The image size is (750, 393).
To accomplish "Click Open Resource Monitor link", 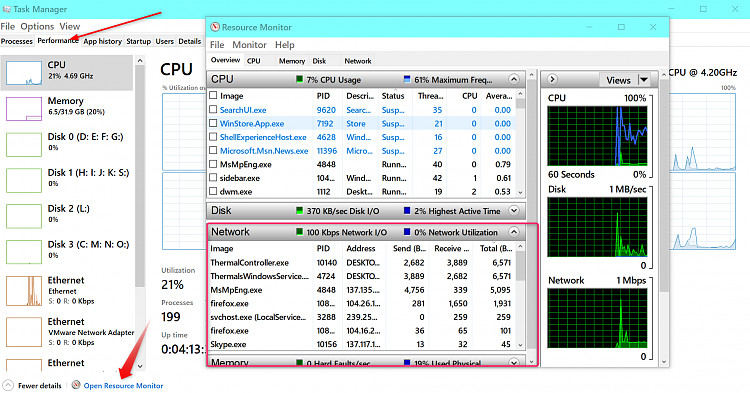I will 123,385.
